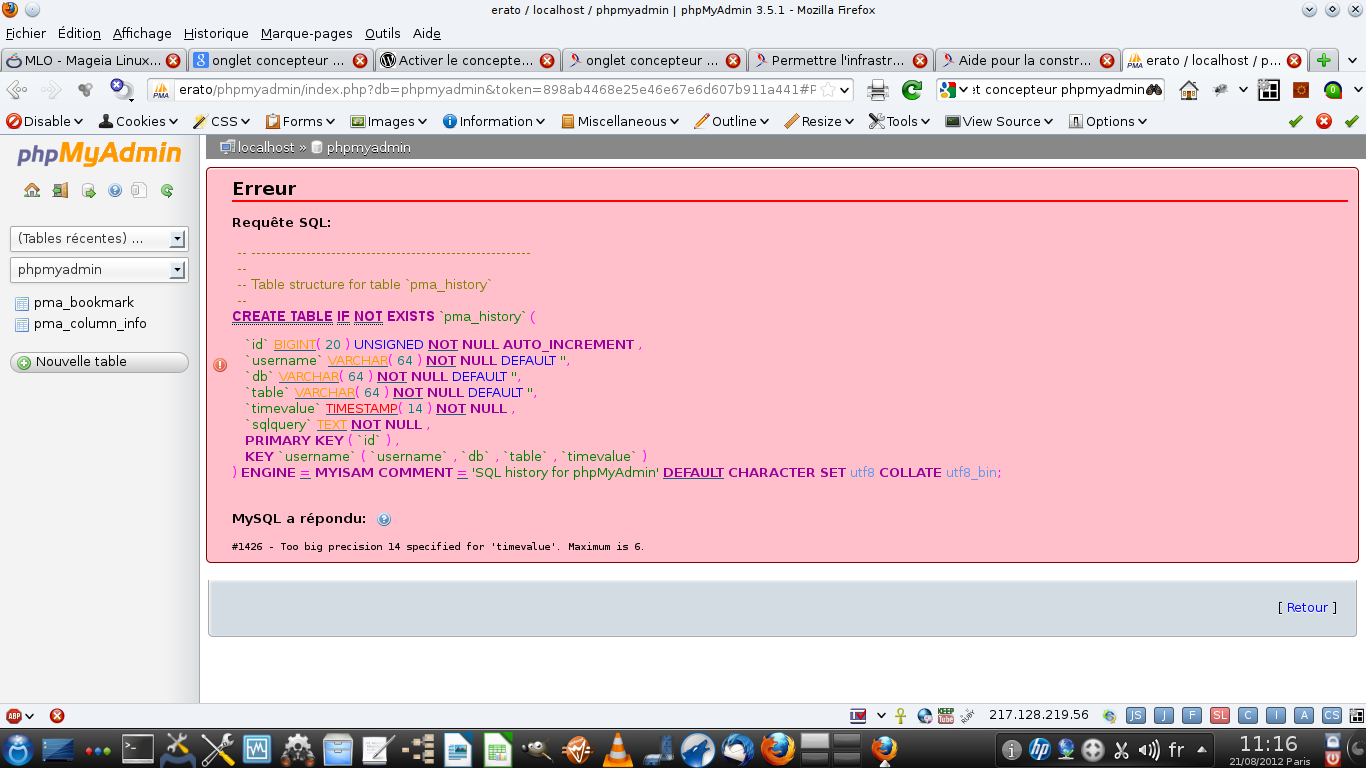Click the MySQL documentation help icon after 'MySQL a répondu'
This screenshot has height=768, width=1366.
384,519
